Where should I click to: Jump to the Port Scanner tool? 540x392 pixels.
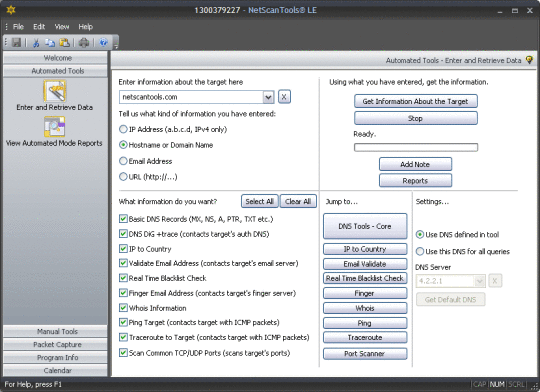(x=365, y=354)
